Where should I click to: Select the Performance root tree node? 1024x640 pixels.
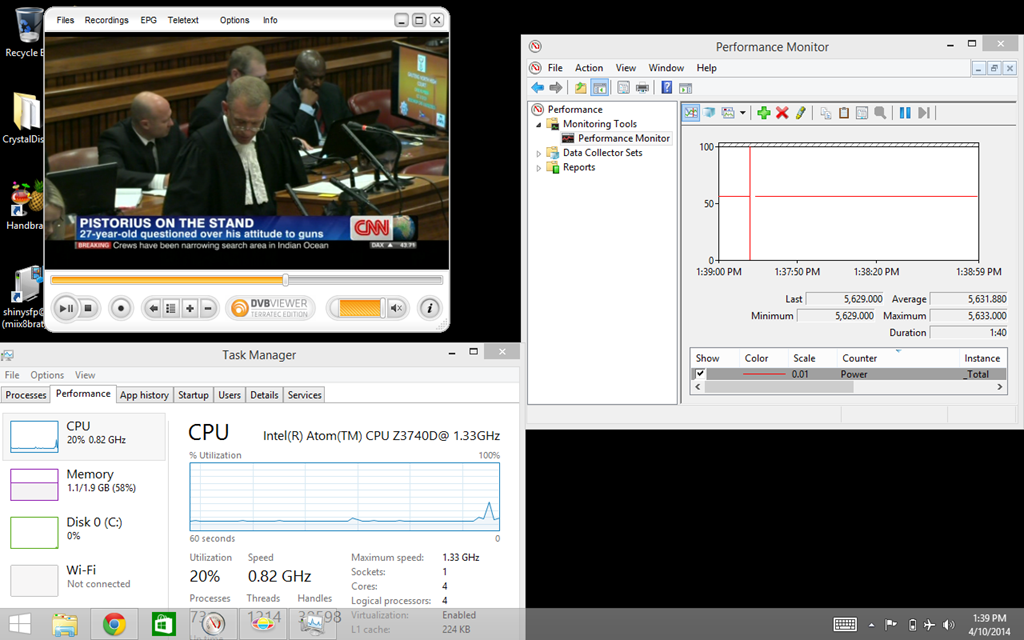(575, 109)
